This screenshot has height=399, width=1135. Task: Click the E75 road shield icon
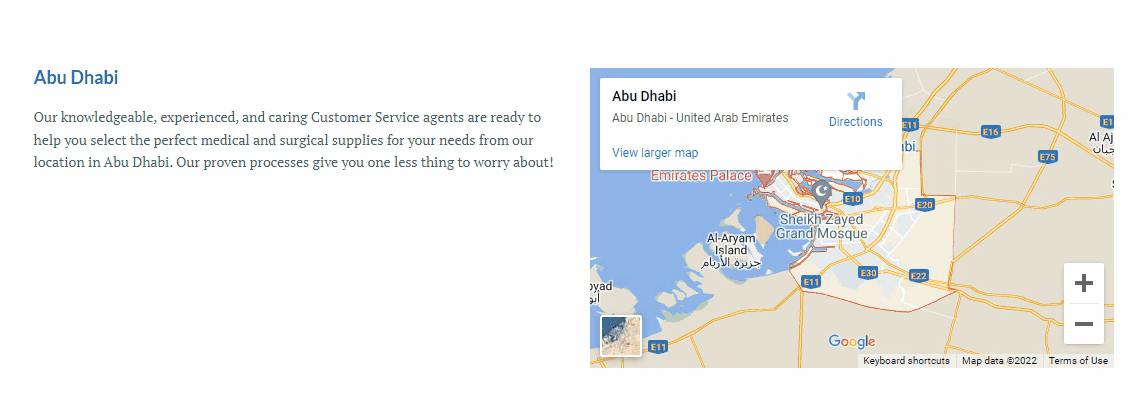(1047, 156)
